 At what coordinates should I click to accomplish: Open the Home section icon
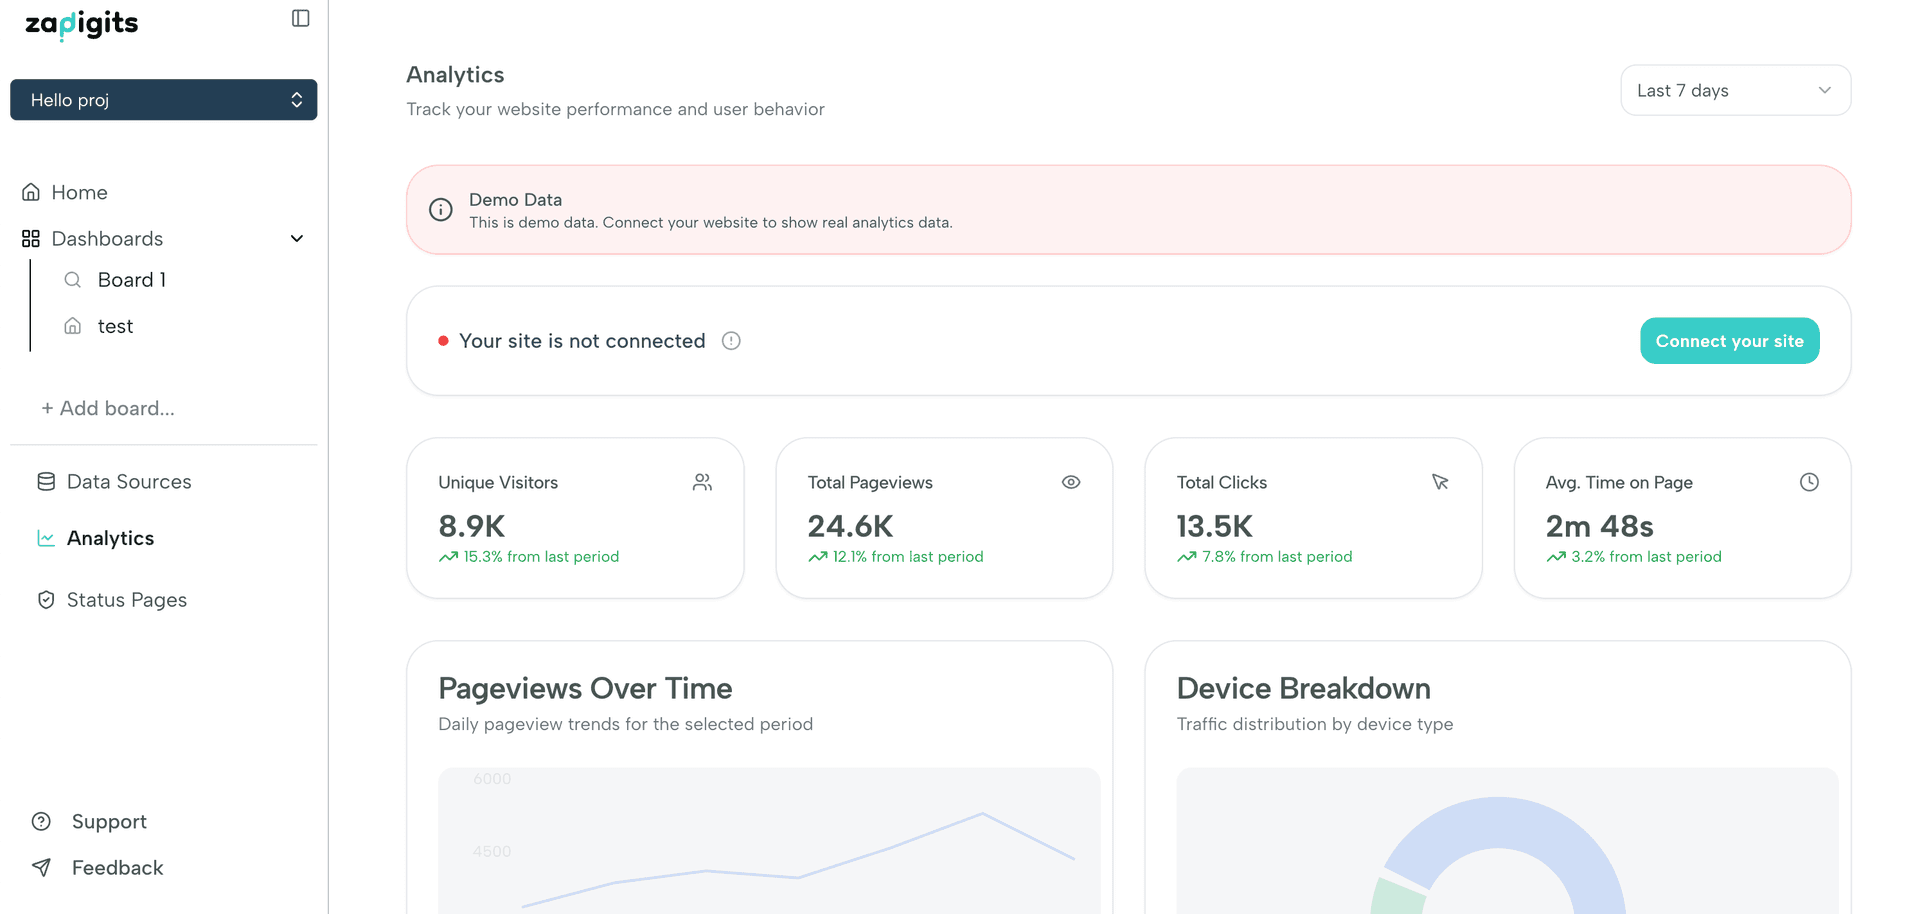pyautogui.click(x=30, y=191)
